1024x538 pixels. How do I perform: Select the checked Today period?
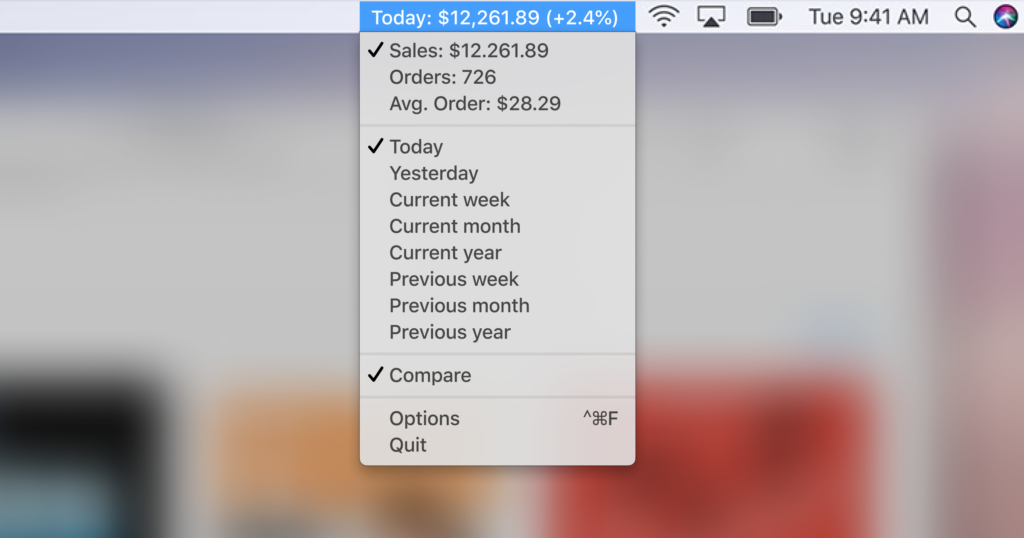pos(497,146)
